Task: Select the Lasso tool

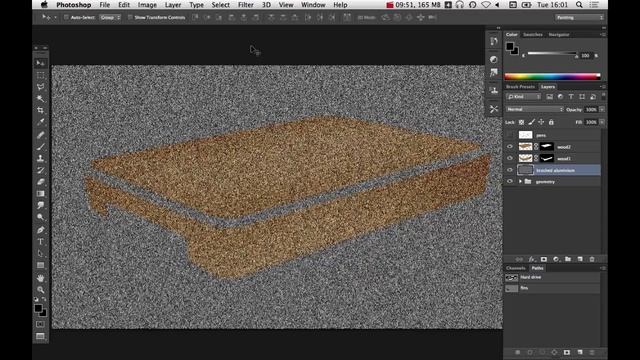Action: coord(40,87)
